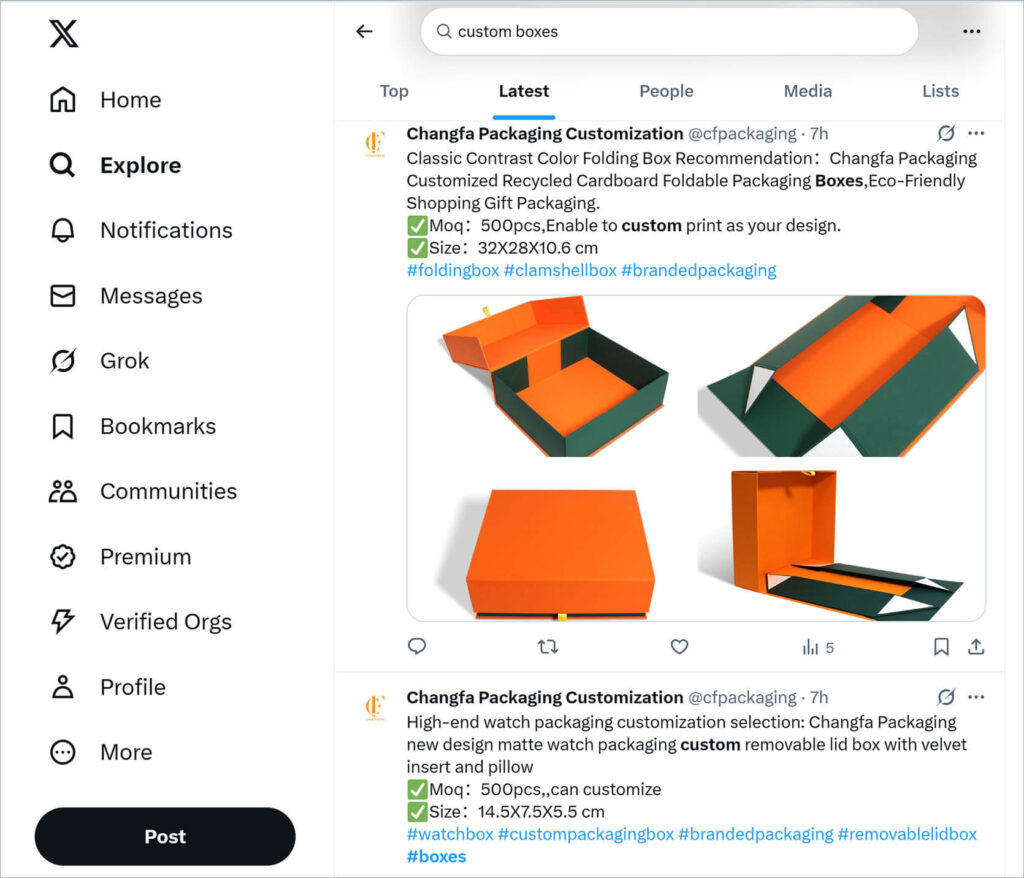
Task: Click the X logo icon
Action: [63, 34]
